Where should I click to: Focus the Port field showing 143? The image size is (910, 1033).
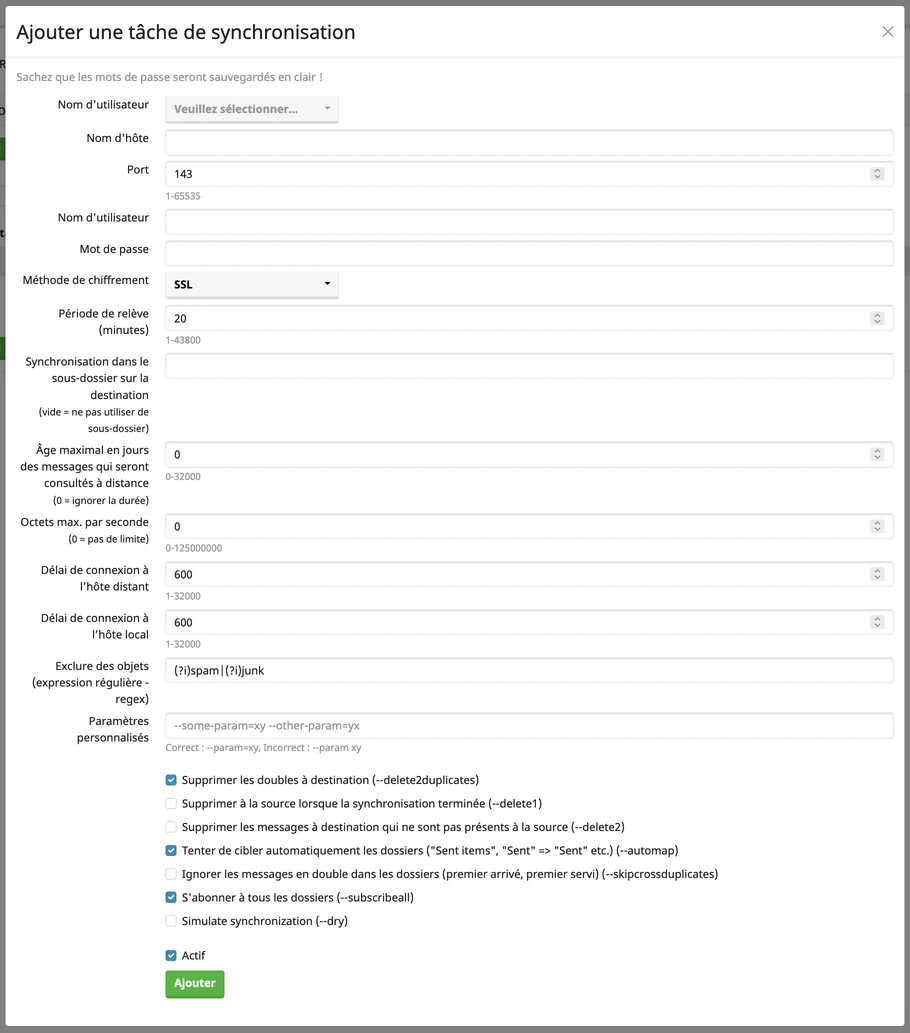(529, 174)
